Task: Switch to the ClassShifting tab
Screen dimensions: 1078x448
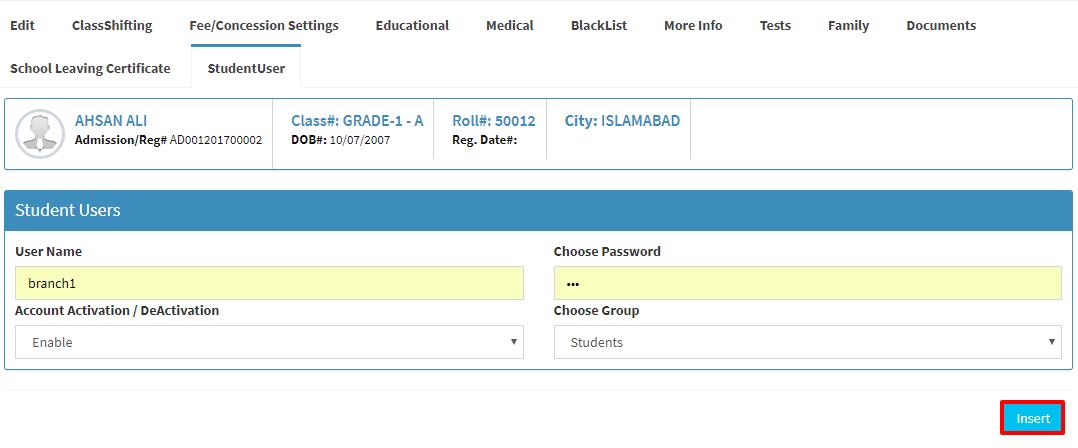Action: 112,25
